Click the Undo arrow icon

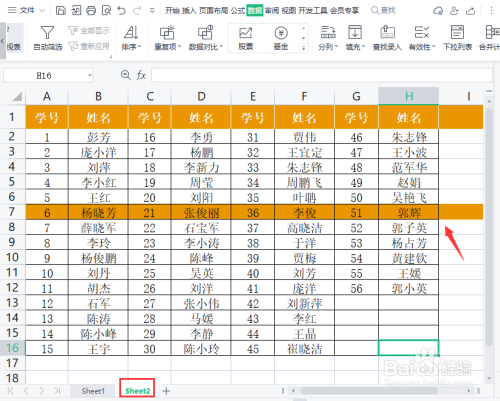pos(122,11)
